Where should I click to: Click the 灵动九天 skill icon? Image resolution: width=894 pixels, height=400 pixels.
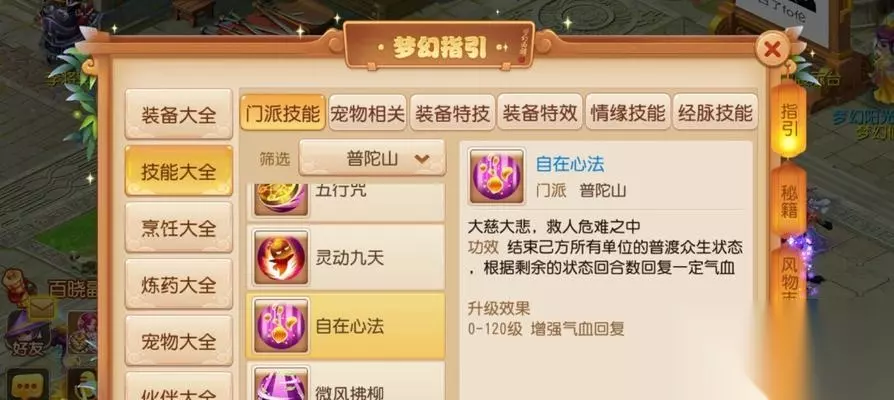[281, 257]
